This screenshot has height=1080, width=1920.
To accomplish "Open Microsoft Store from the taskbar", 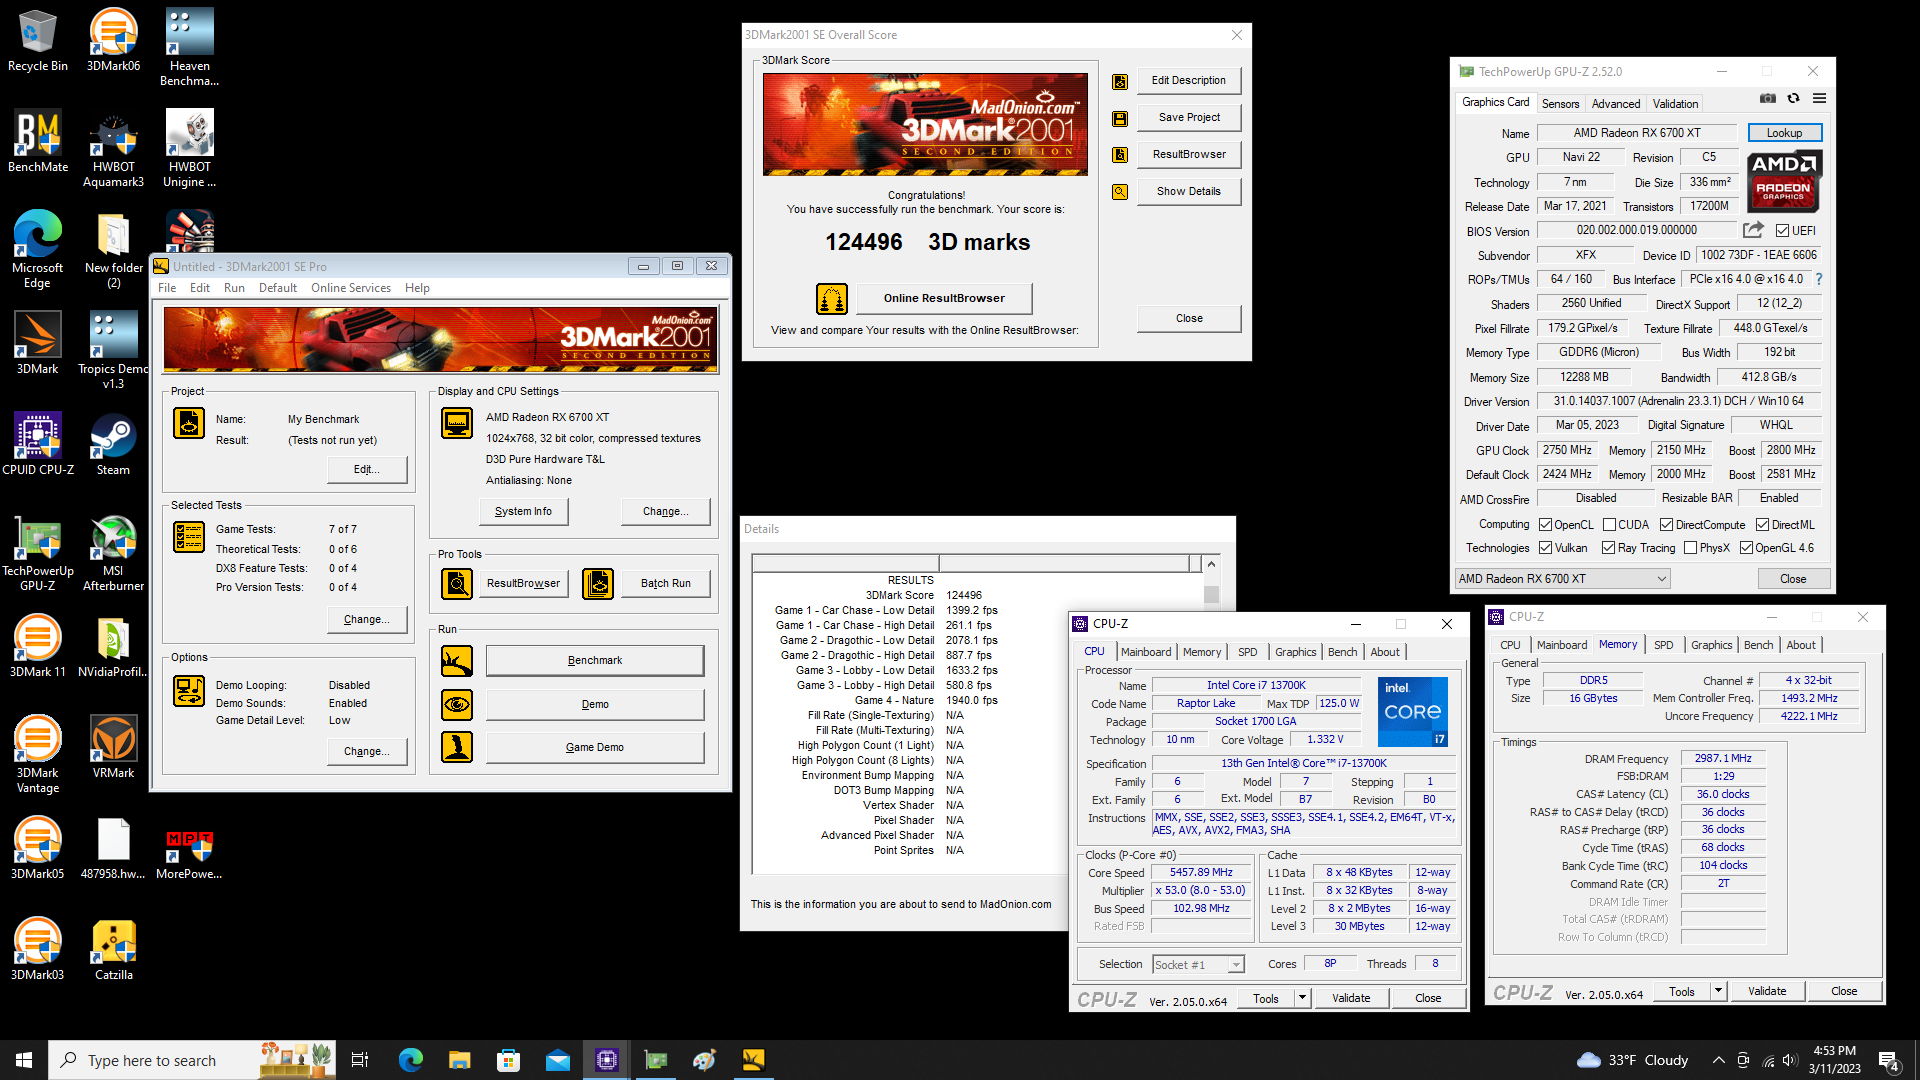I will (x=509, y=1060).
